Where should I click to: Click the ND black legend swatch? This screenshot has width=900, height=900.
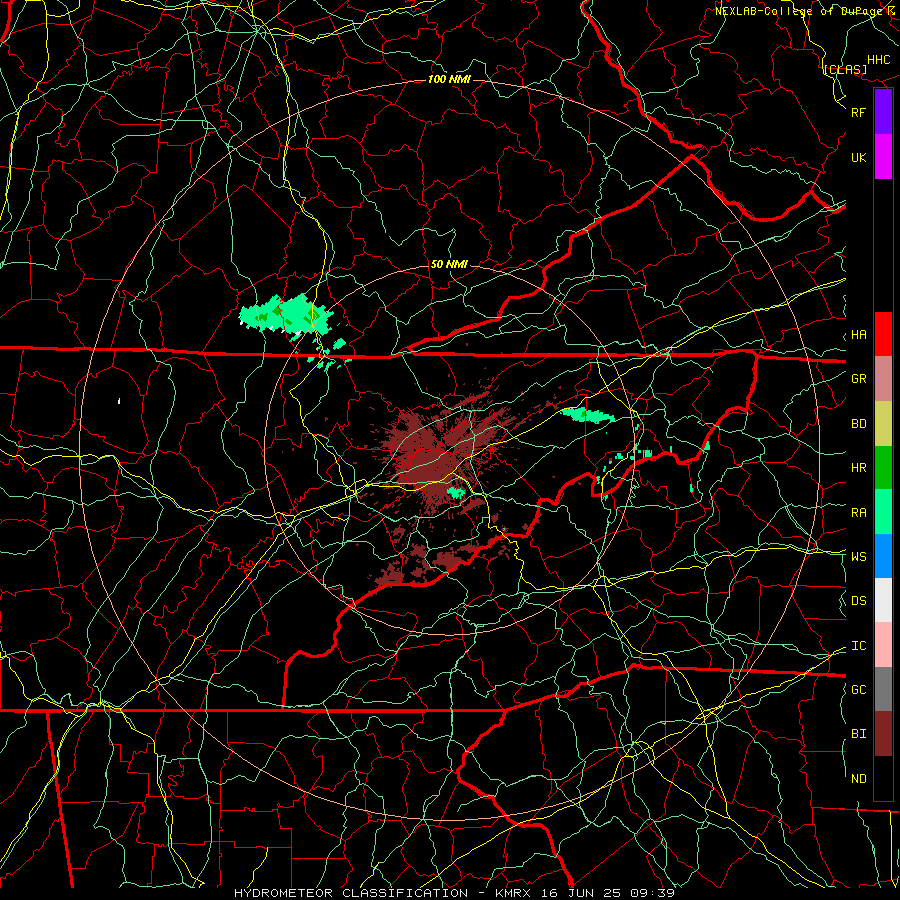[x=883, y=778]
